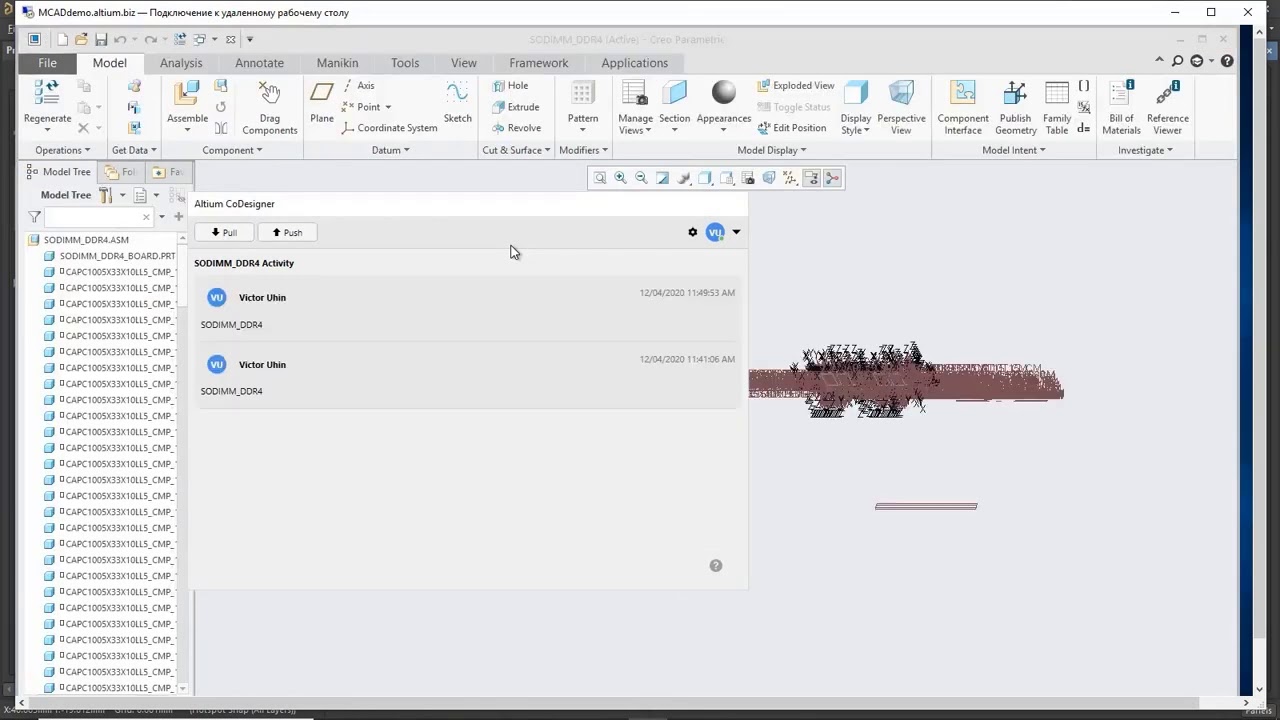Expand the Datum group

click(390, 150)
